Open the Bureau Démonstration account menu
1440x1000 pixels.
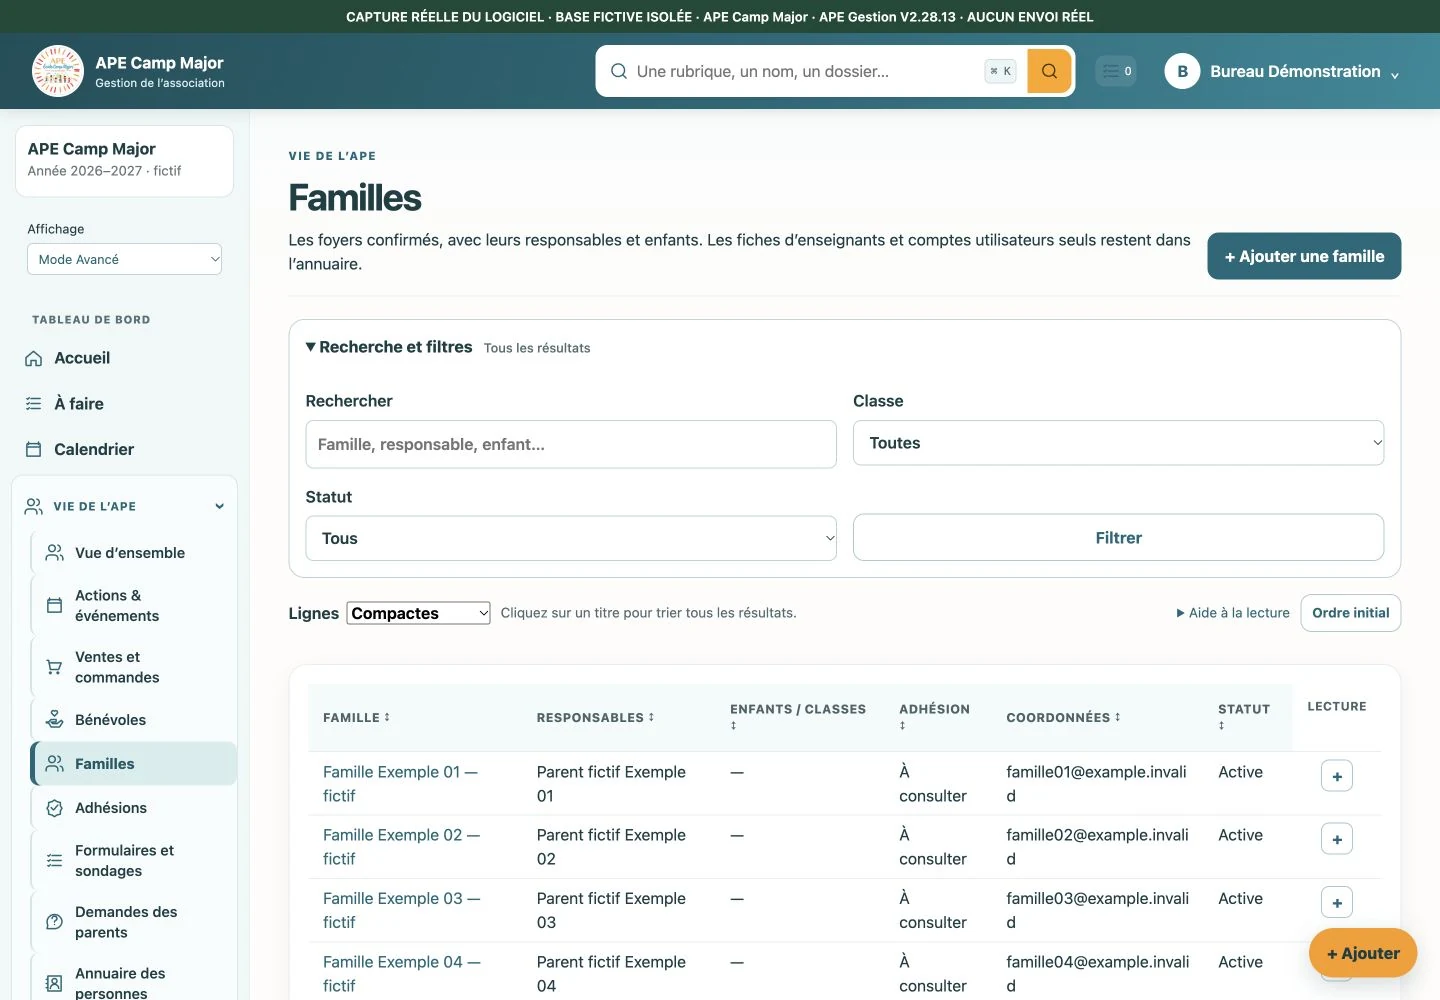(1283, 71)
